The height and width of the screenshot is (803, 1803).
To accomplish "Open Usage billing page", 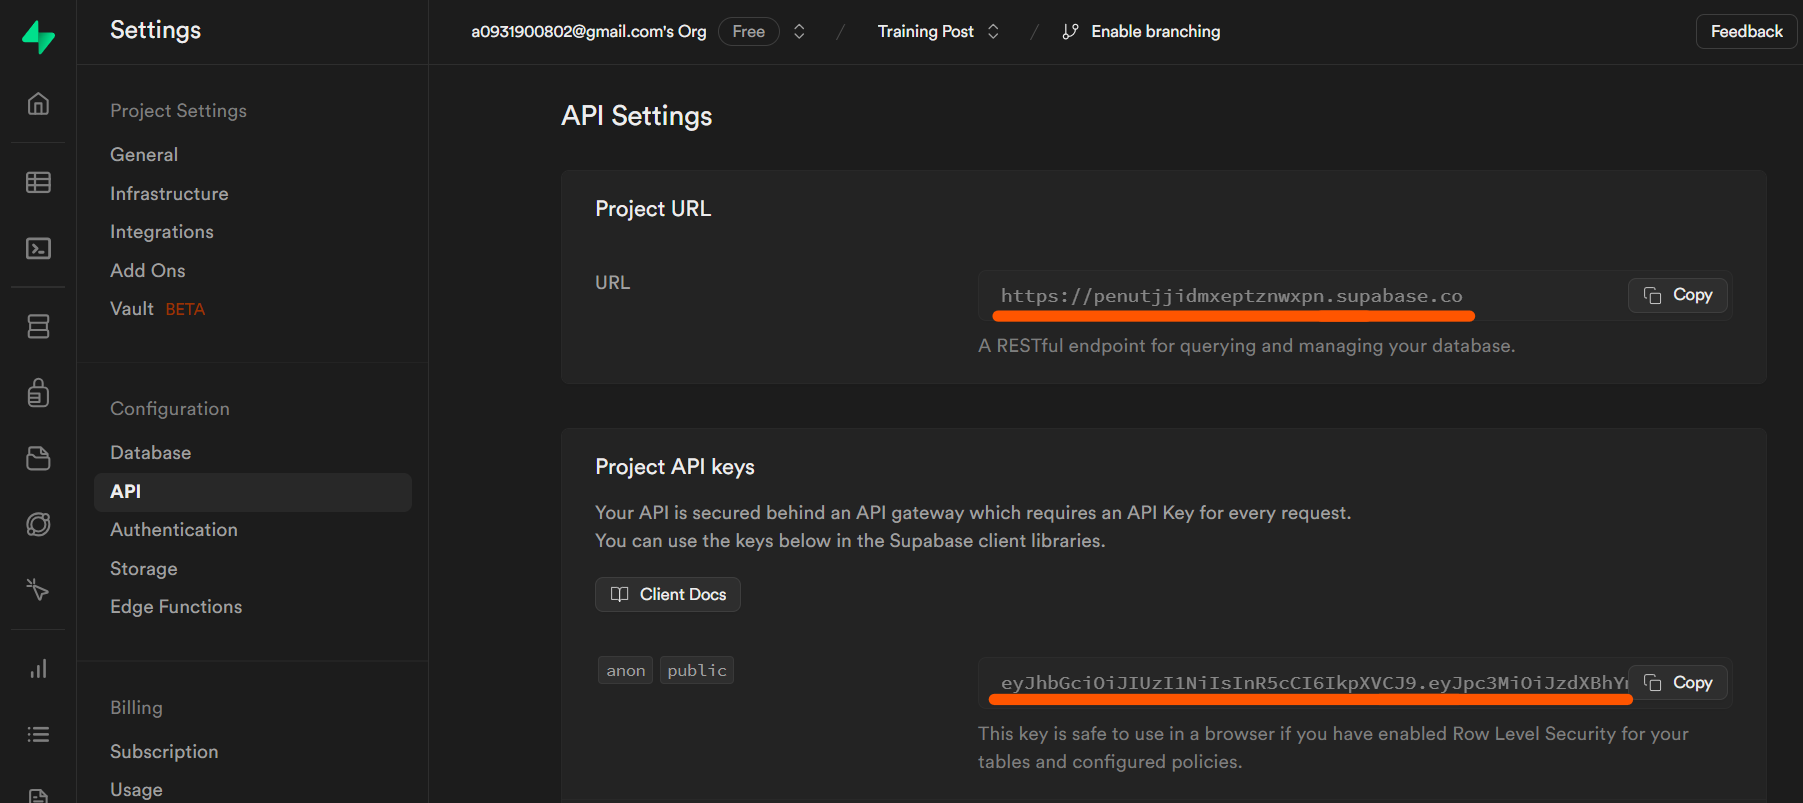I will (136, 789).
